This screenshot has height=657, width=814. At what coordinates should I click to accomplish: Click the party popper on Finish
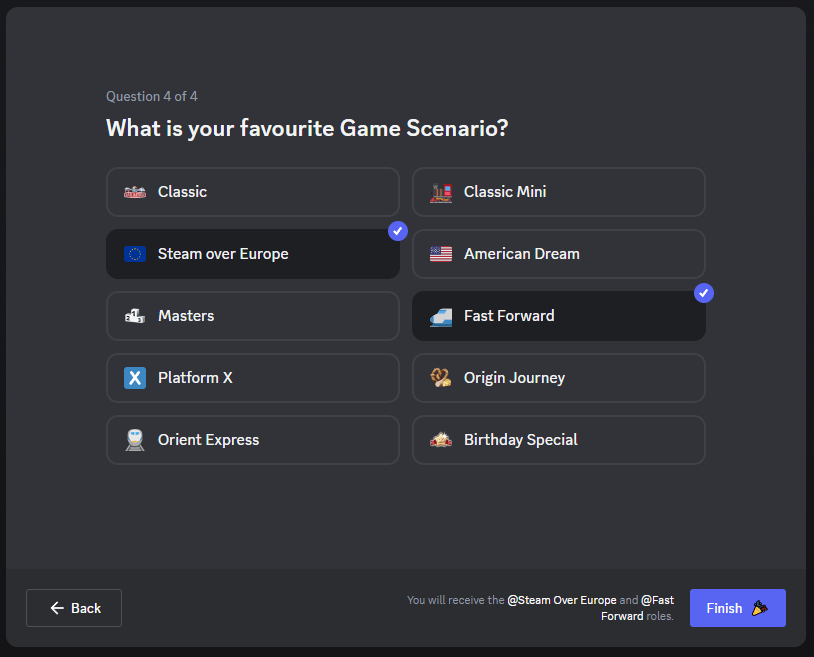click(x=760, y=608)
